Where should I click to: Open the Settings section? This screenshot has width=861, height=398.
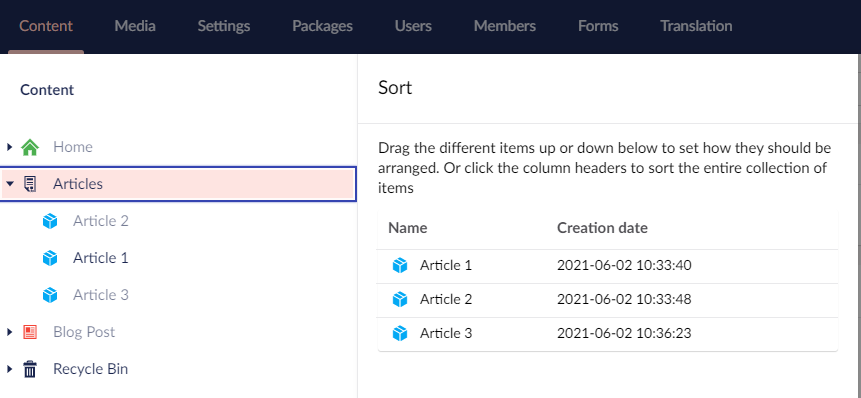pyautogui.click(x=224, y=26)
